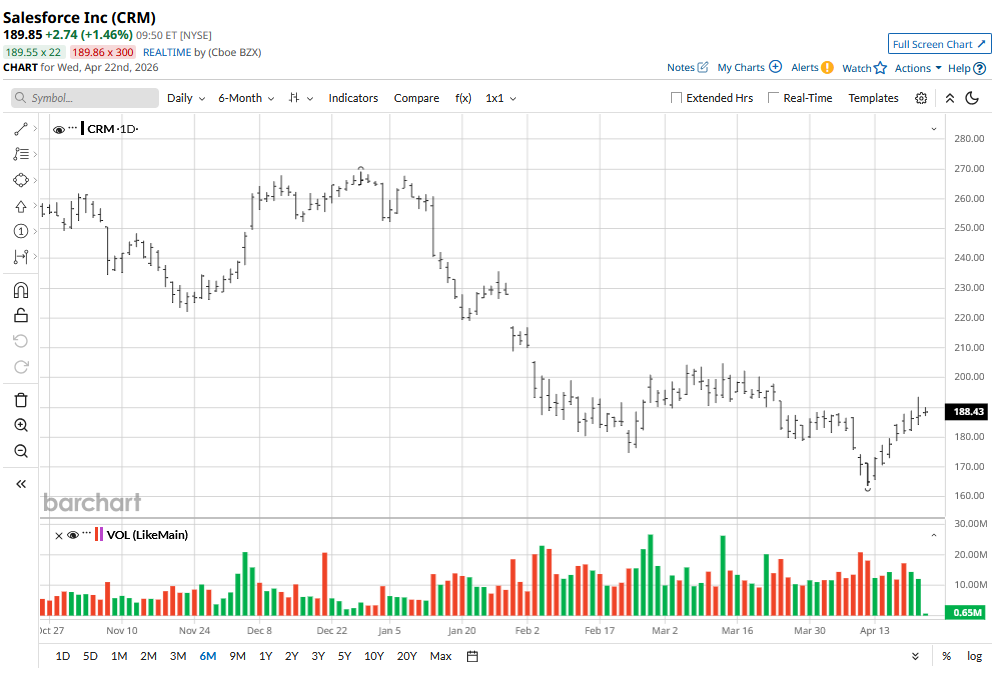1008x686 pixels.
Task: Open chart settings gear icon
Action: [x=921, y=98]
